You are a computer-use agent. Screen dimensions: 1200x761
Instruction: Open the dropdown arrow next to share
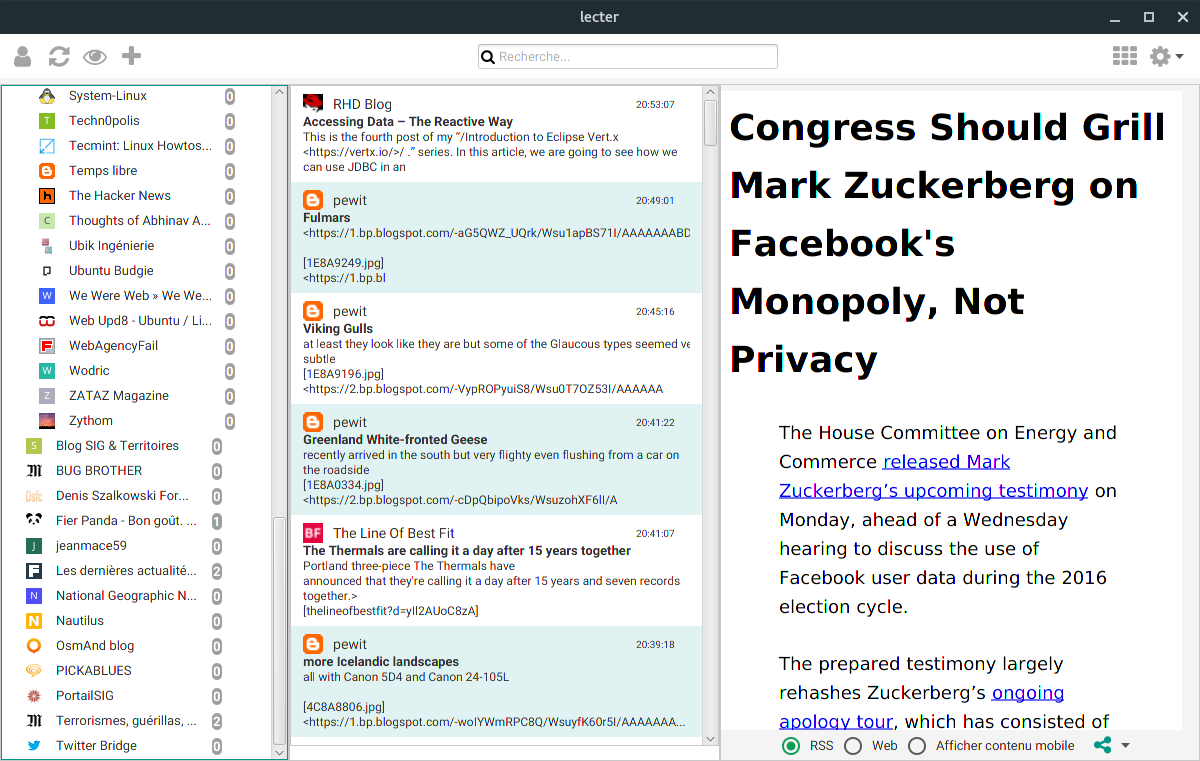pyautogui.click(x=1125, y=746)
